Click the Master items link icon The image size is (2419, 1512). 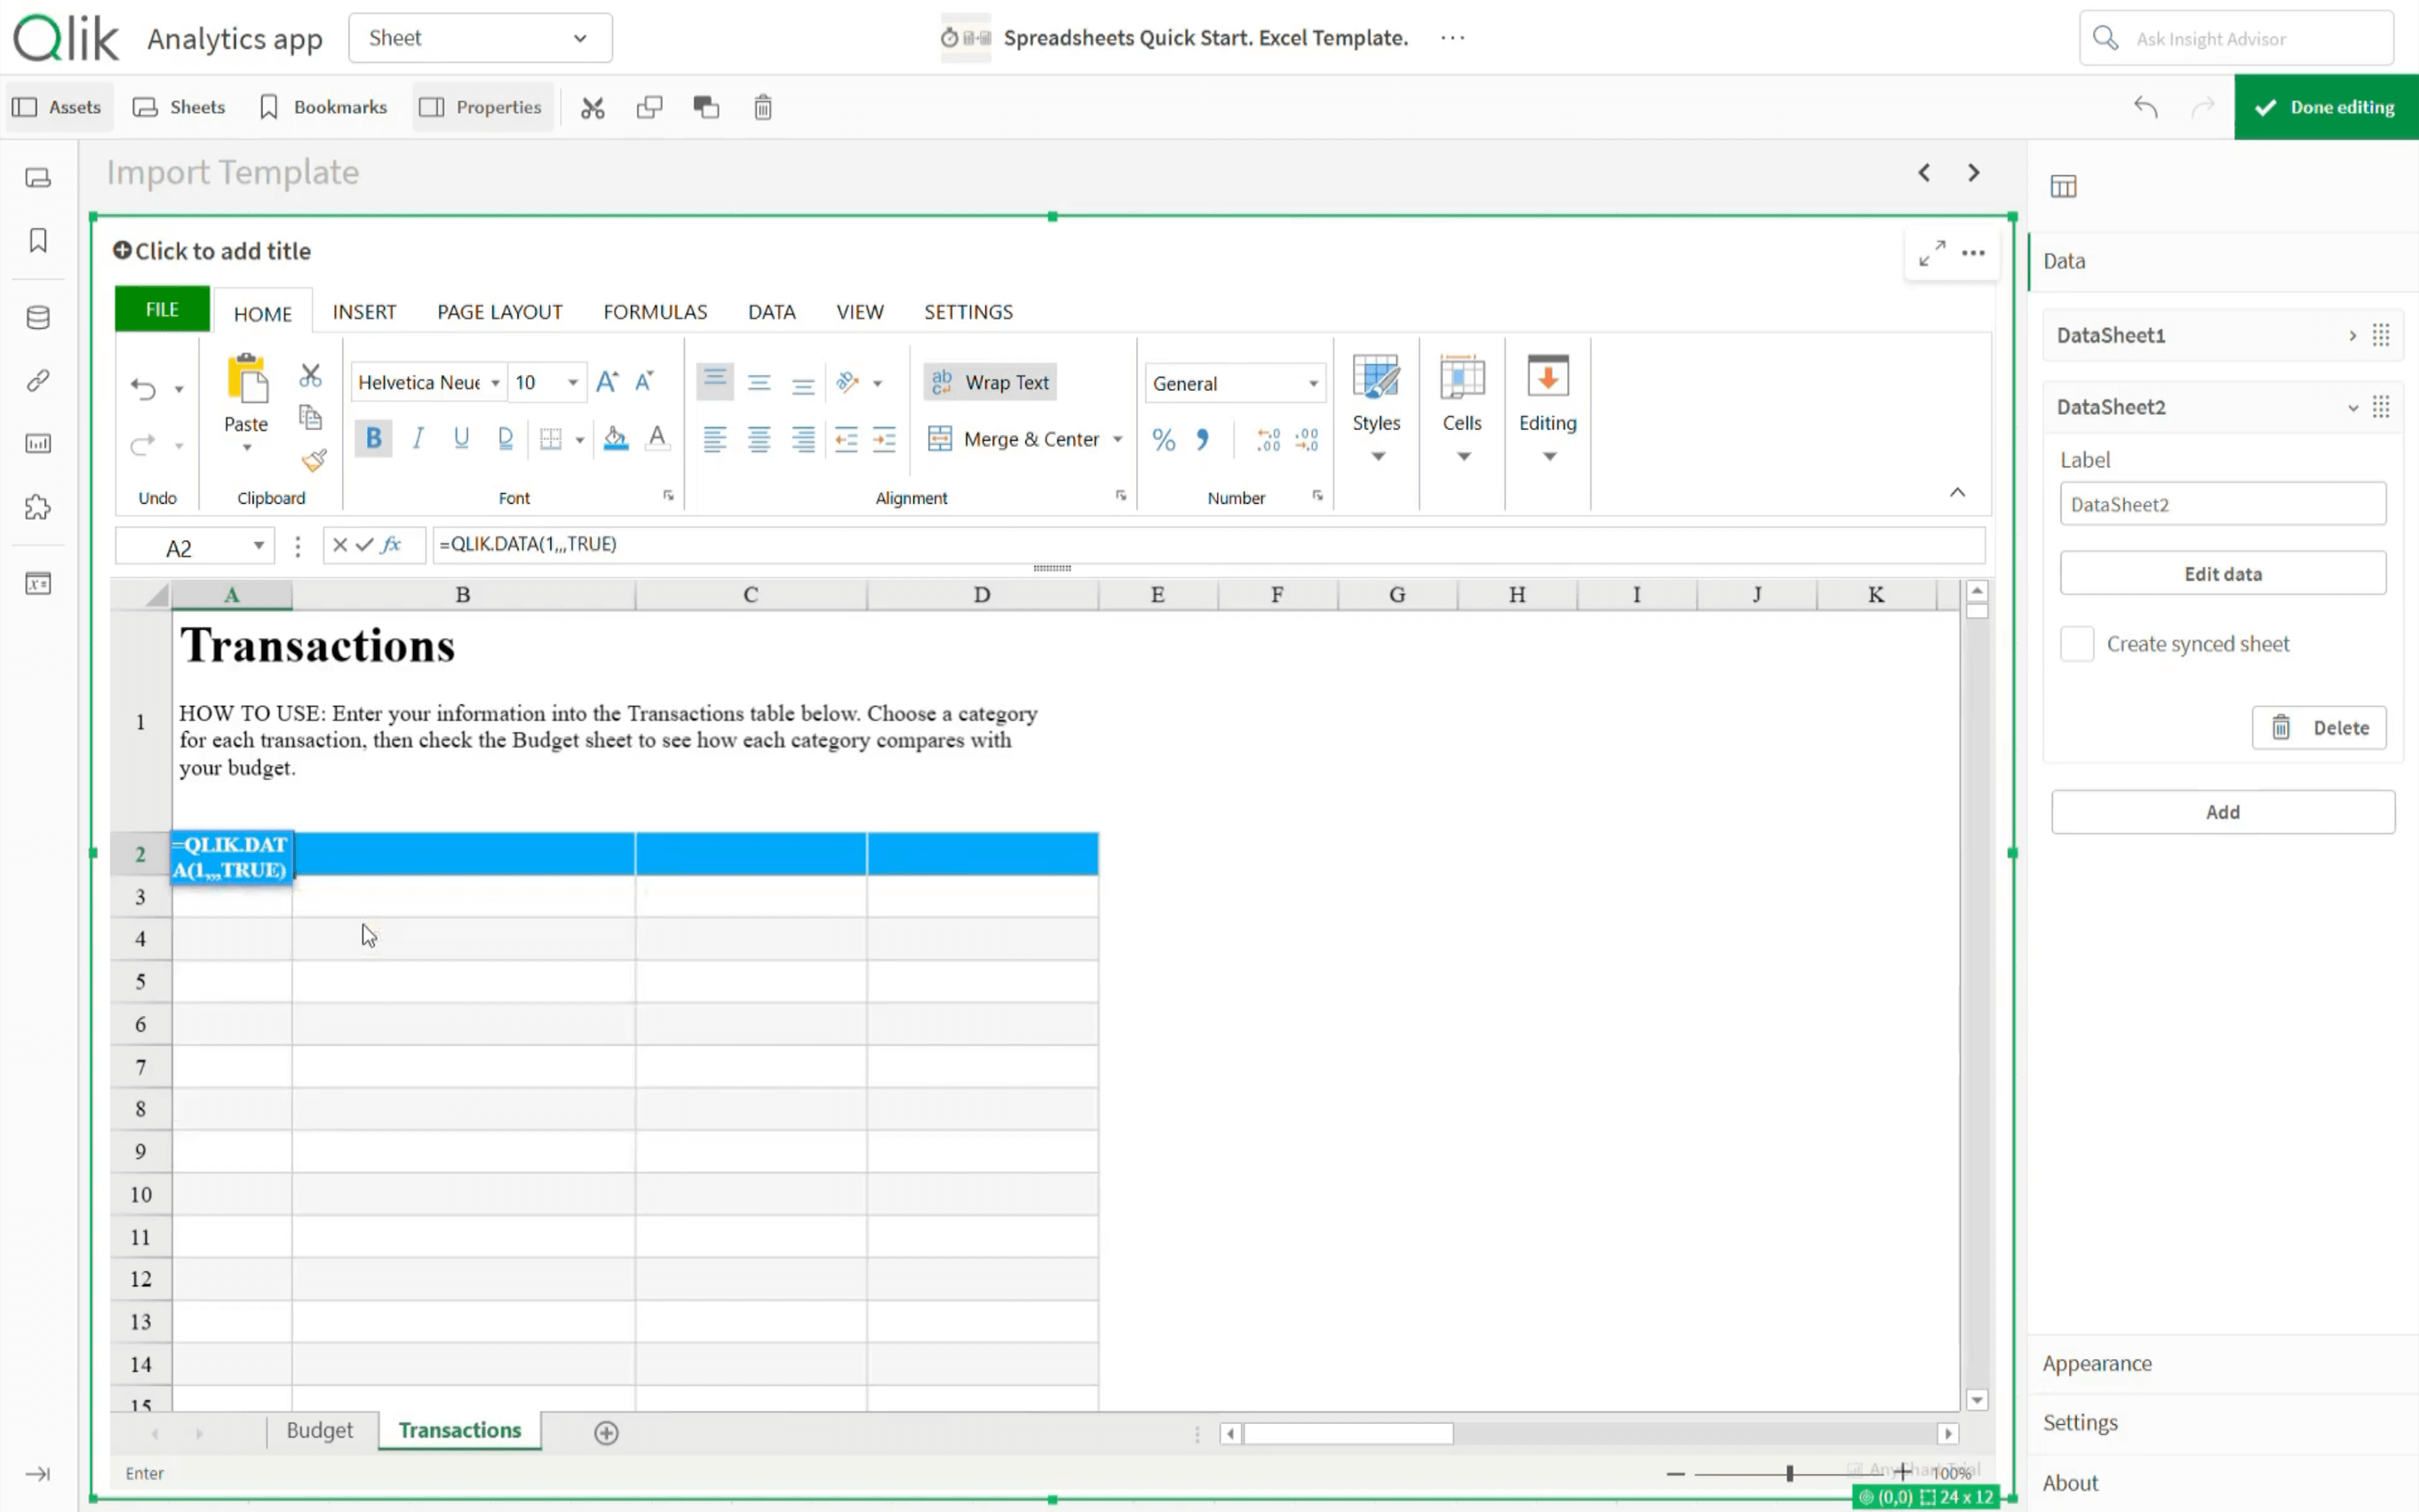click(x=38, y=381)
